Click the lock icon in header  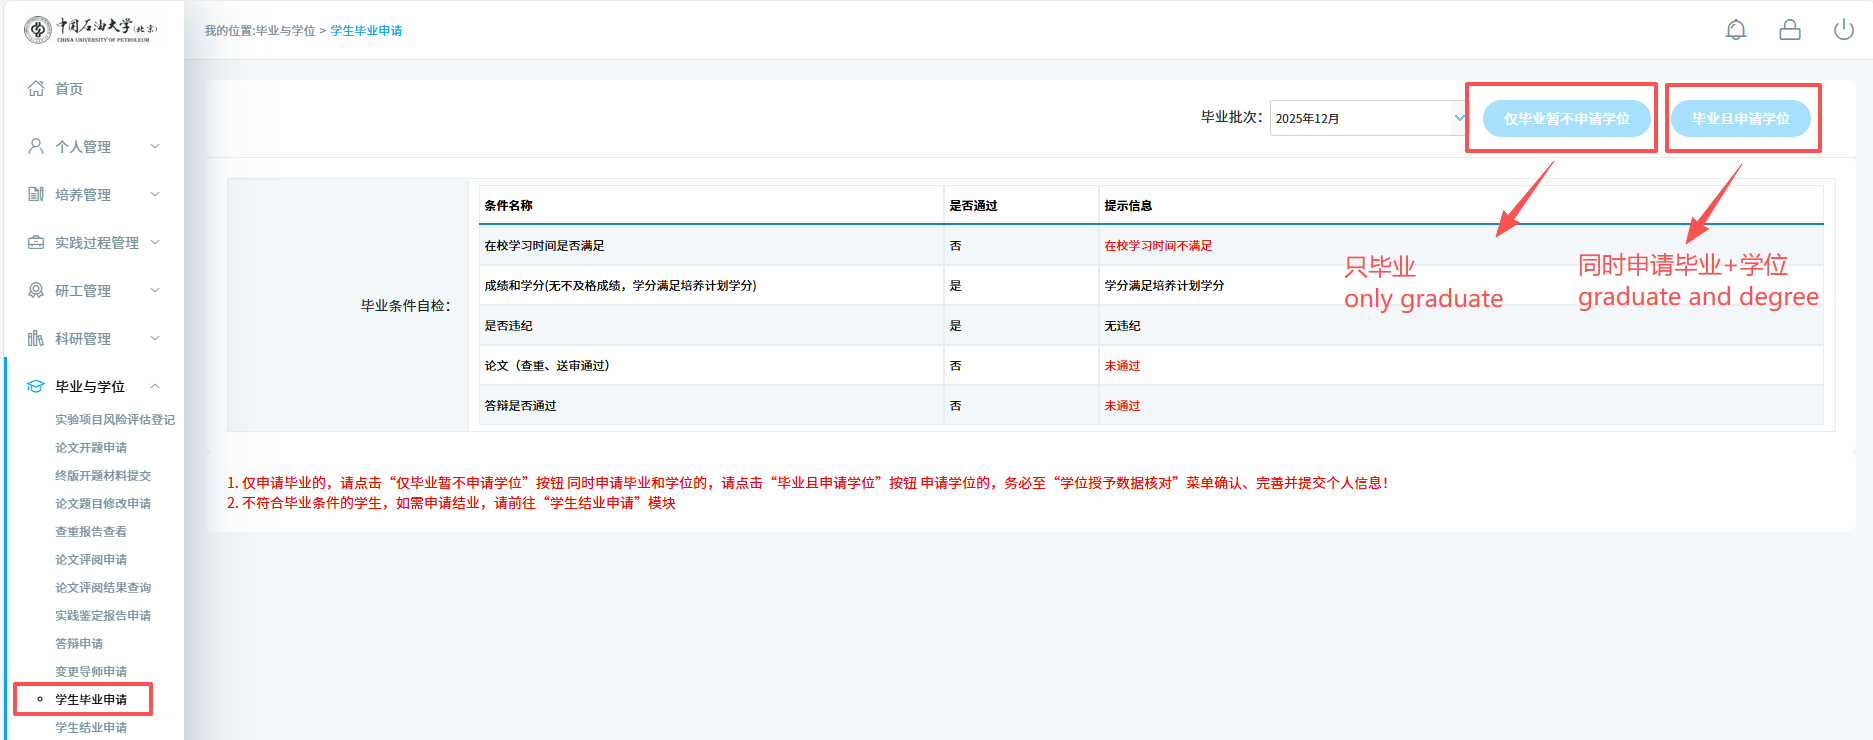(1790, 30)
